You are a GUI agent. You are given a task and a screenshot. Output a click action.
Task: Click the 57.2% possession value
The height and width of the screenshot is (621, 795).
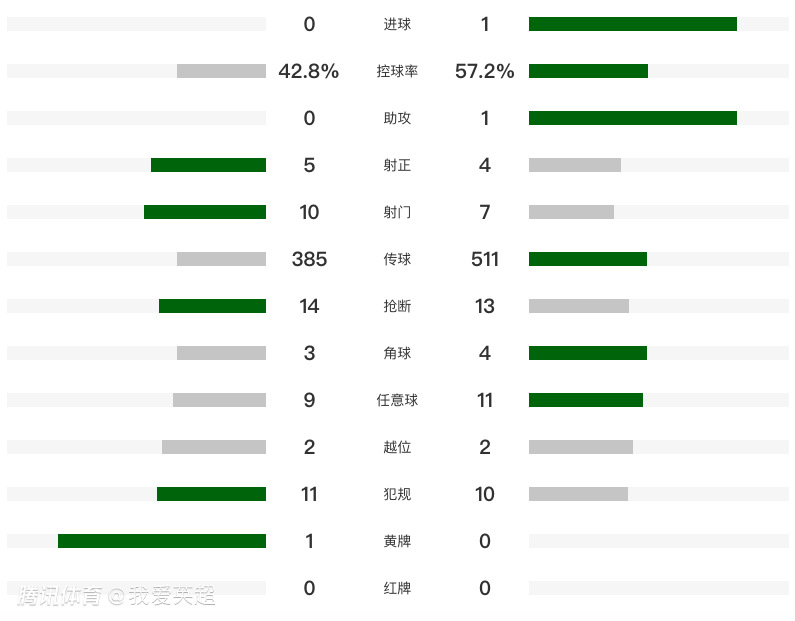485,71
